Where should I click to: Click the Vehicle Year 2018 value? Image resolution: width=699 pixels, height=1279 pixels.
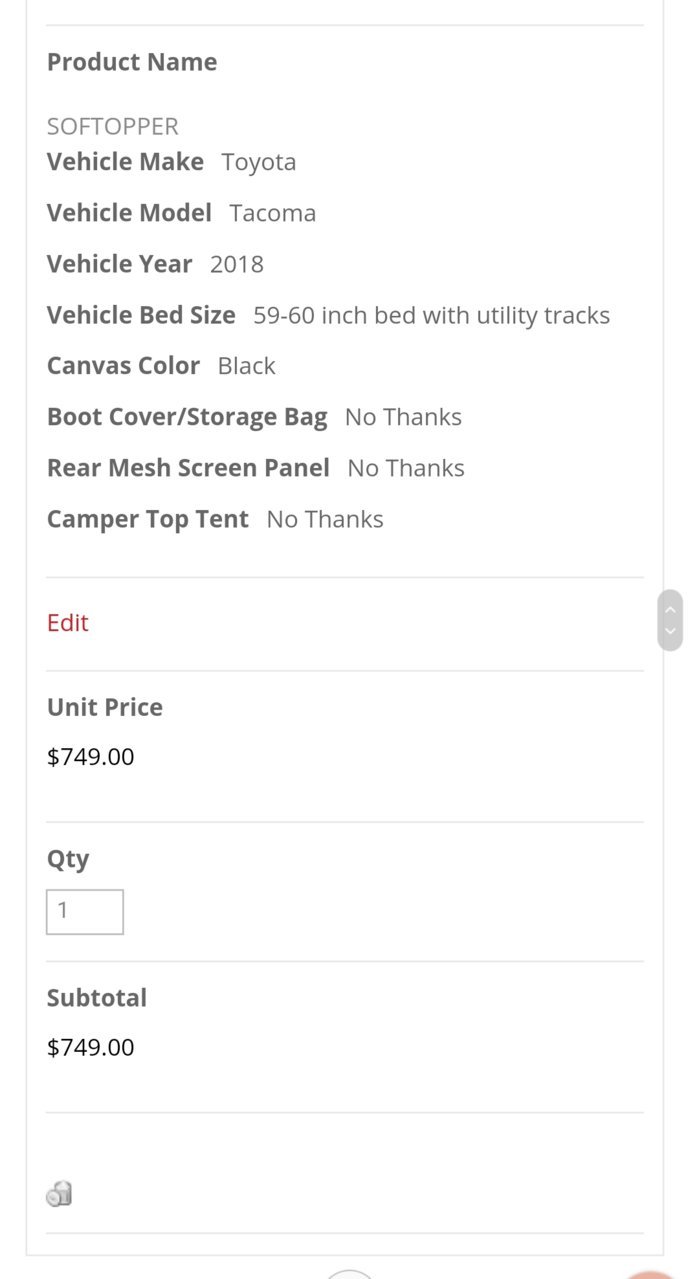tap(237, 264)
